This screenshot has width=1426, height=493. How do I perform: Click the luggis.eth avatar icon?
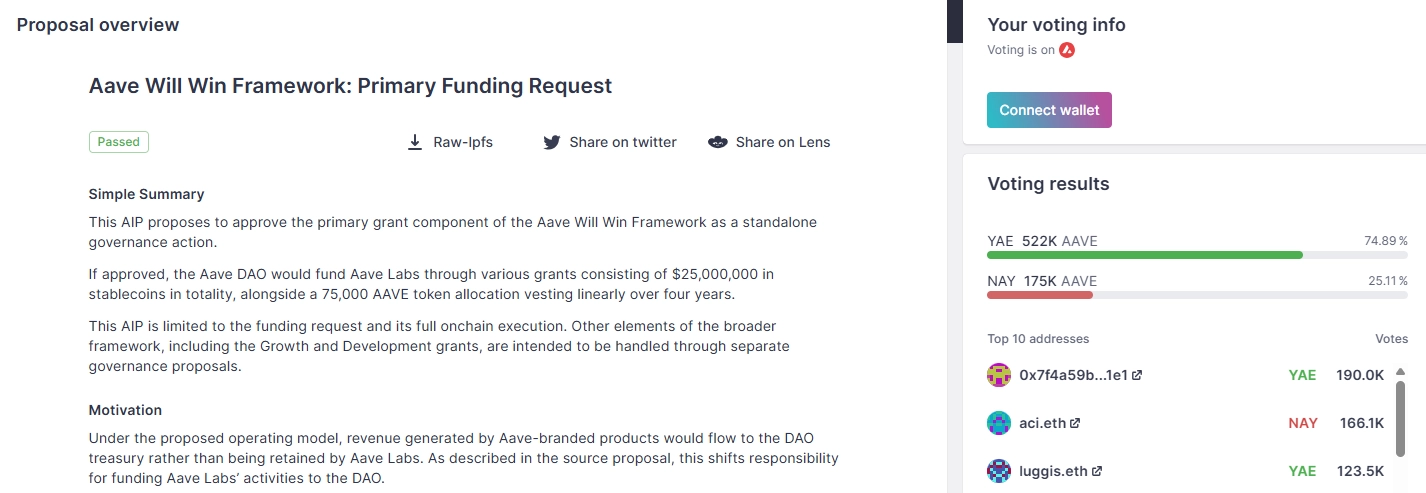coord(999,471)
